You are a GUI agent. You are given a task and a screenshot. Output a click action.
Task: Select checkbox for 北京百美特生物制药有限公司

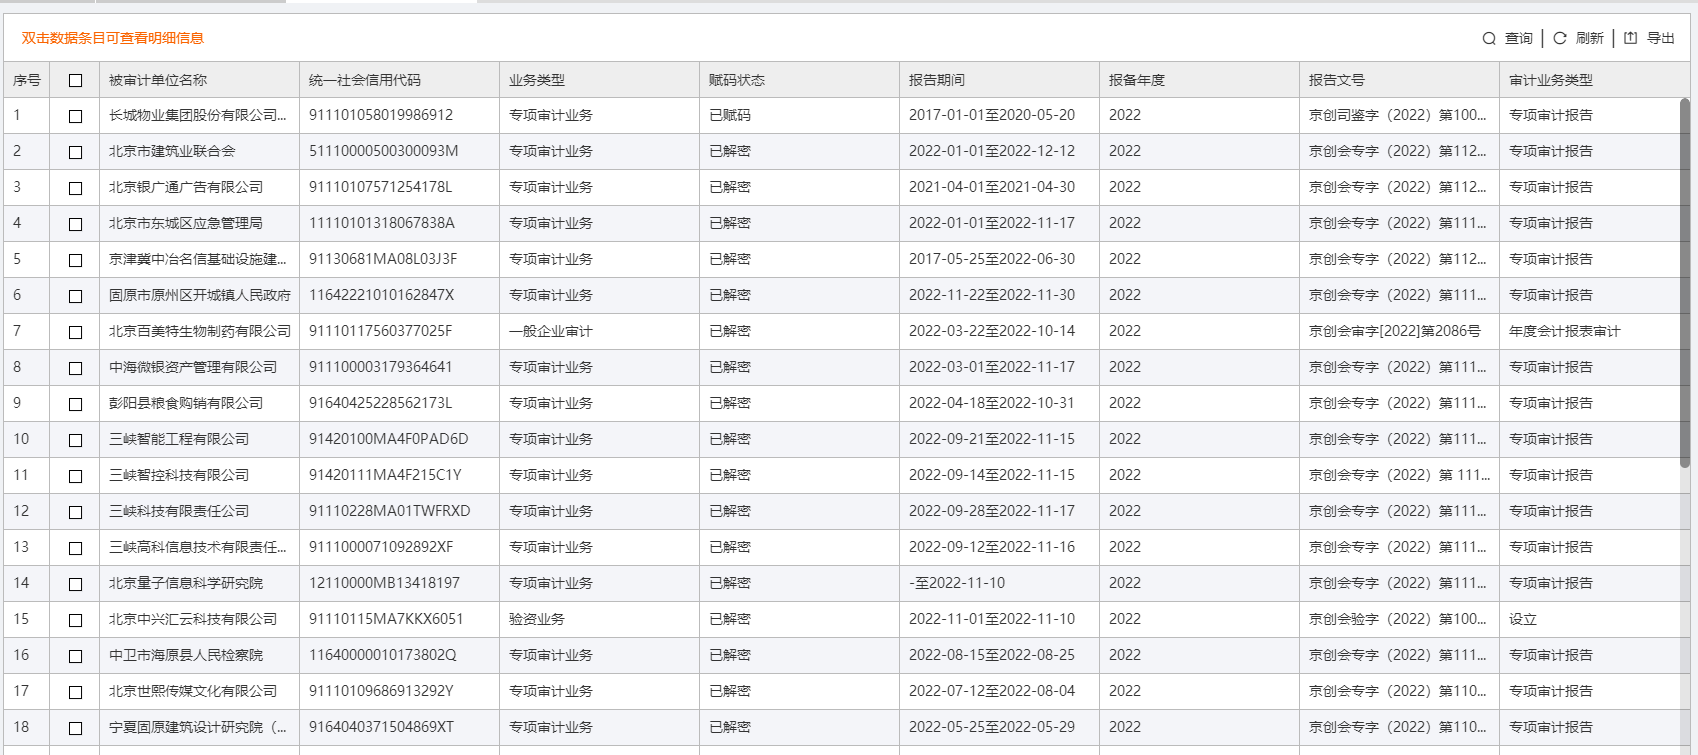click(75, 332)
